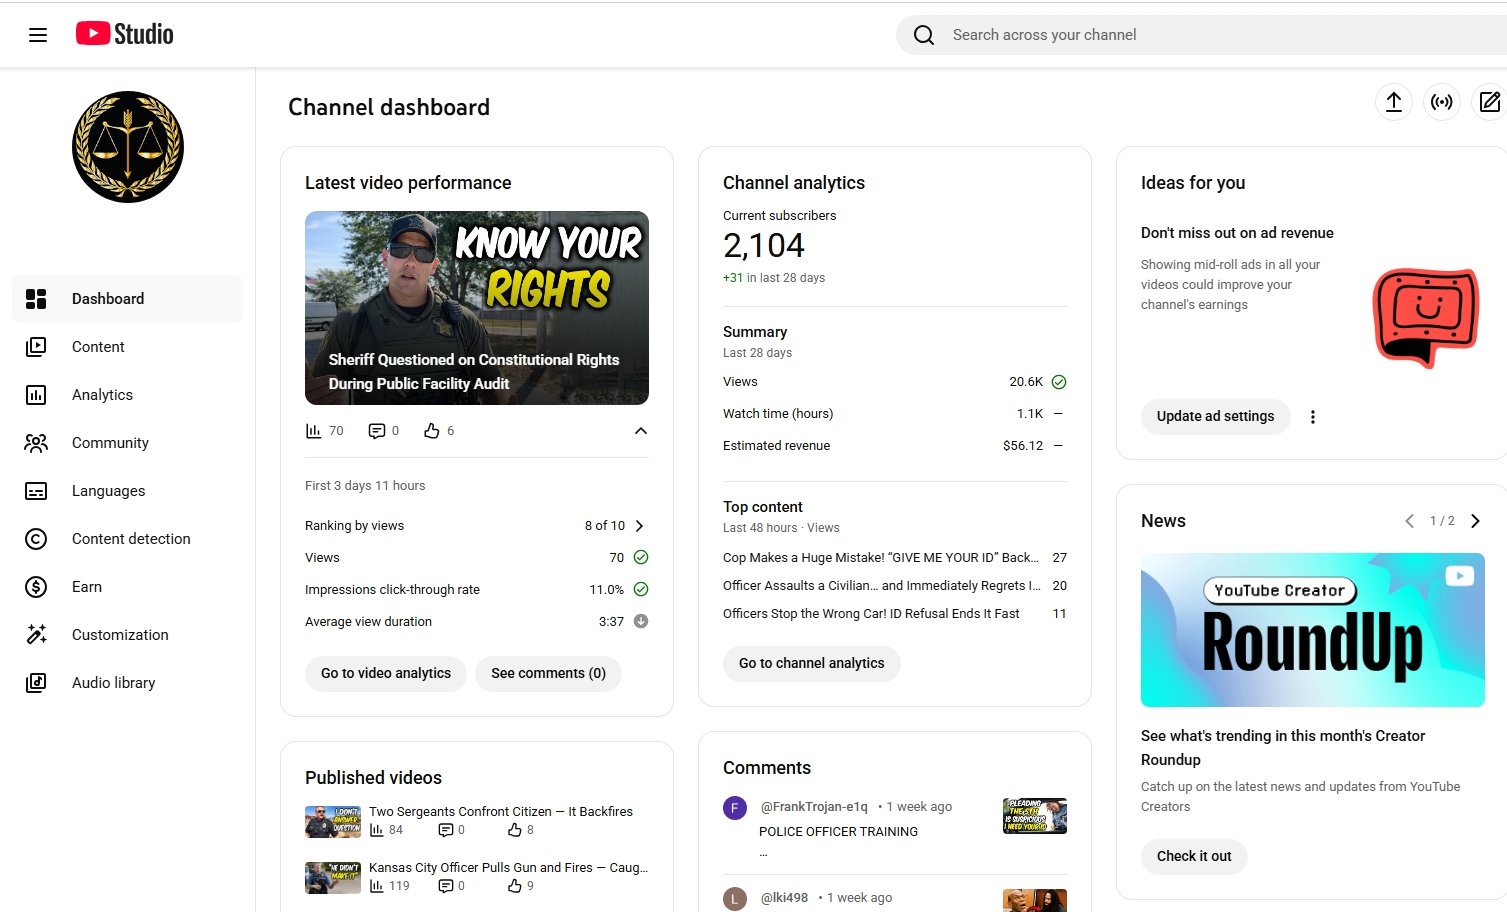1507x912 pixels.
Task: Go to previous News slide arrow
Action: 1409,521
